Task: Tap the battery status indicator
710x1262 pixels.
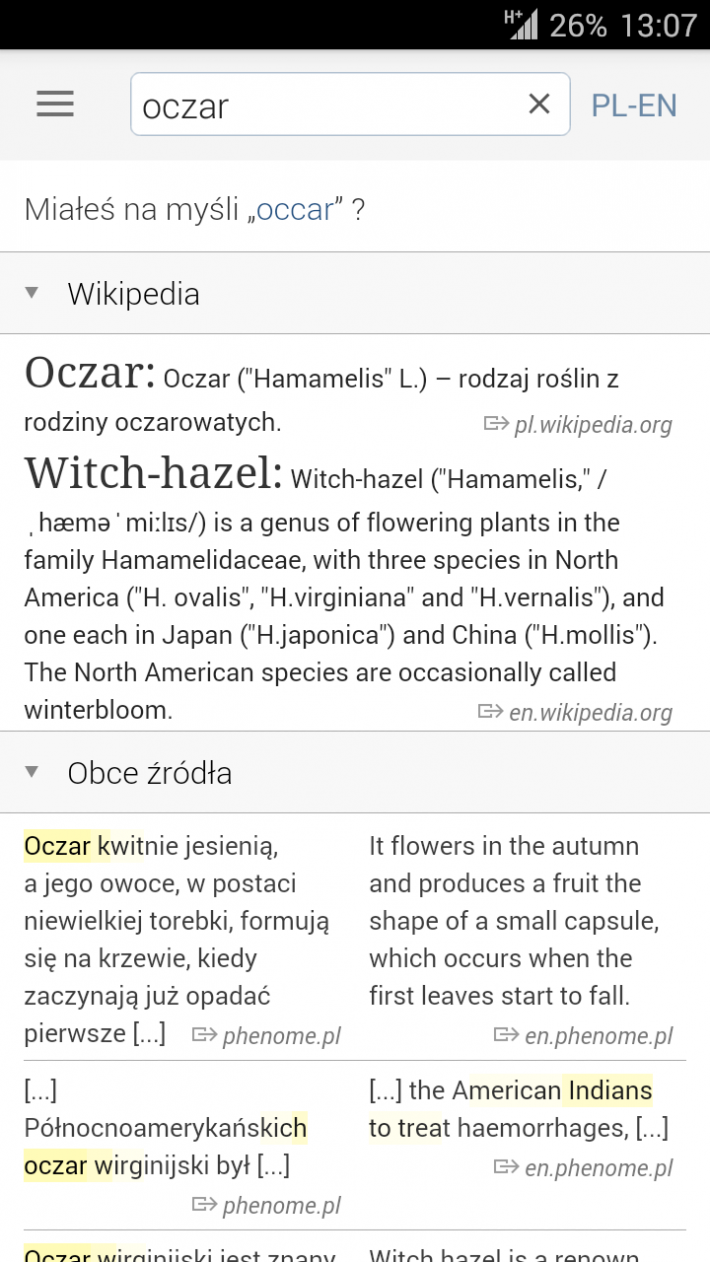Action: [x=578, y=24]
